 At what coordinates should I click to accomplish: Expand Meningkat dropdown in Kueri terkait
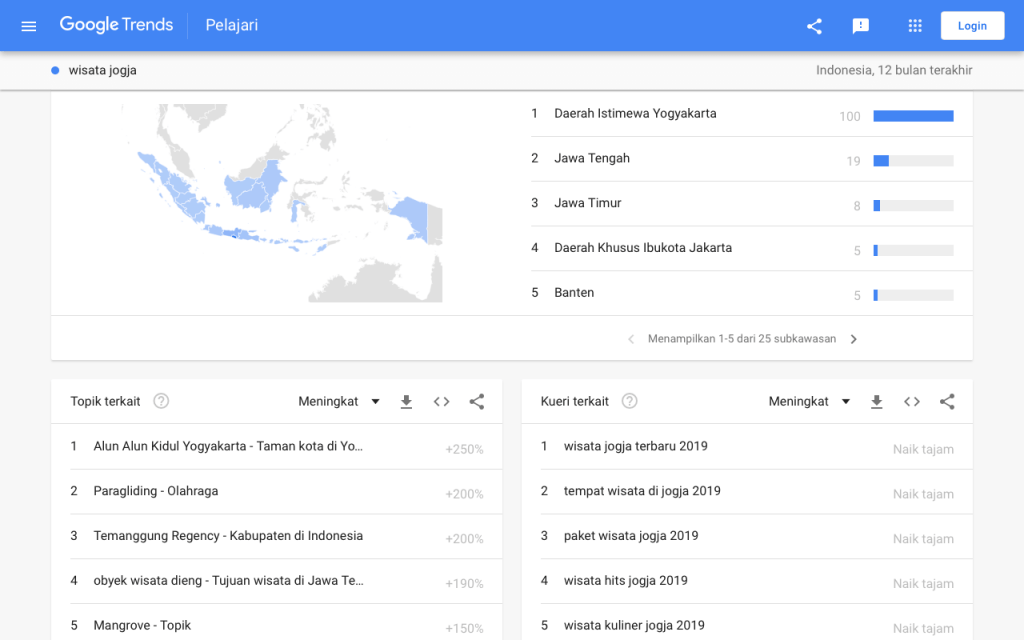[809, 402]
